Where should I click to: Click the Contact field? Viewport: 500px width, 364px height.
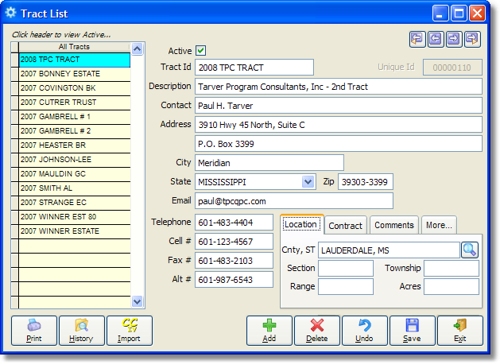coord(339,106)
